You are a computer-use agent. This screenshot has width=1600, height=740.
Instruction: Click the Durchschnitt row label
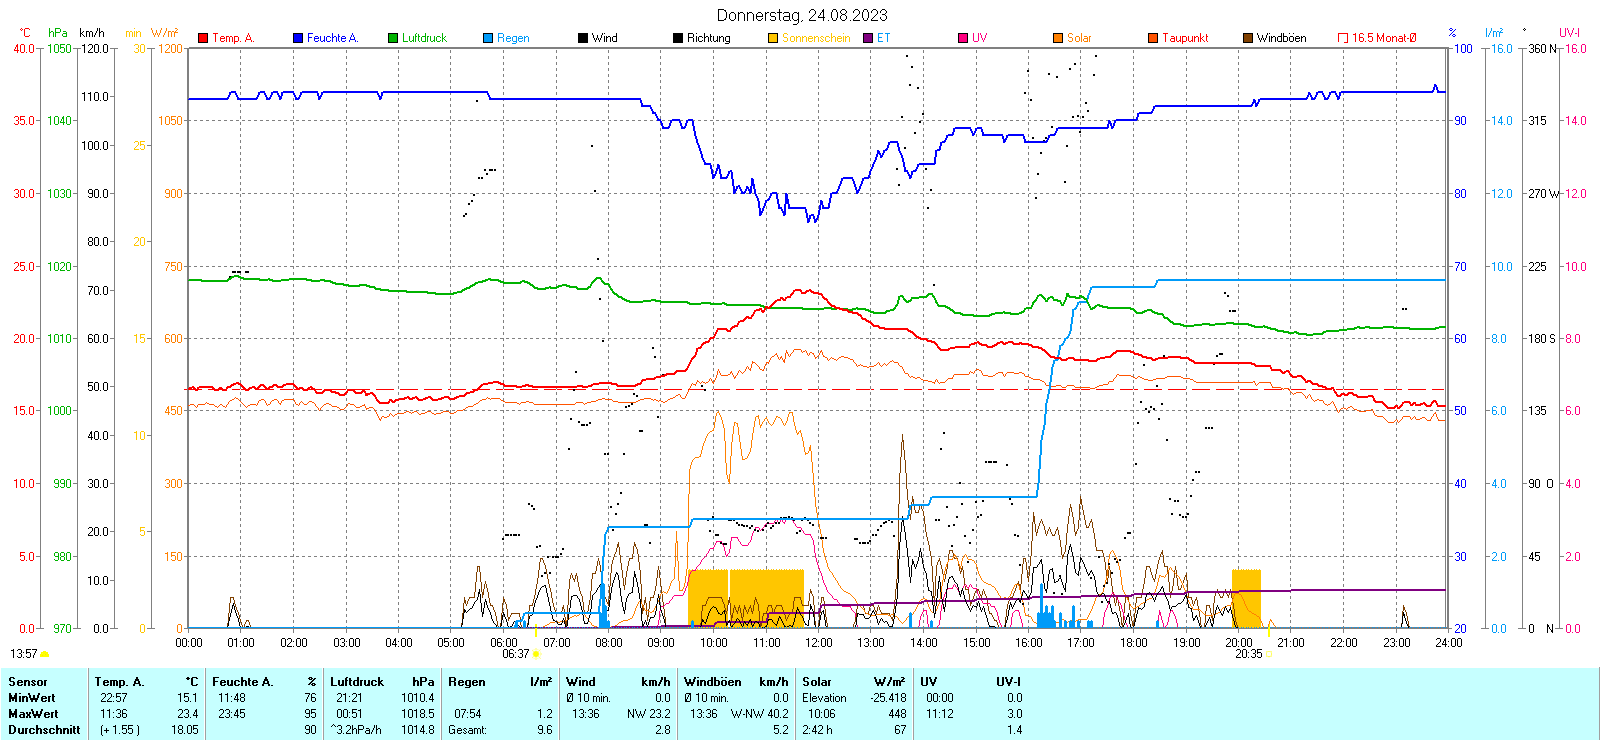click(x=44, y=730)
